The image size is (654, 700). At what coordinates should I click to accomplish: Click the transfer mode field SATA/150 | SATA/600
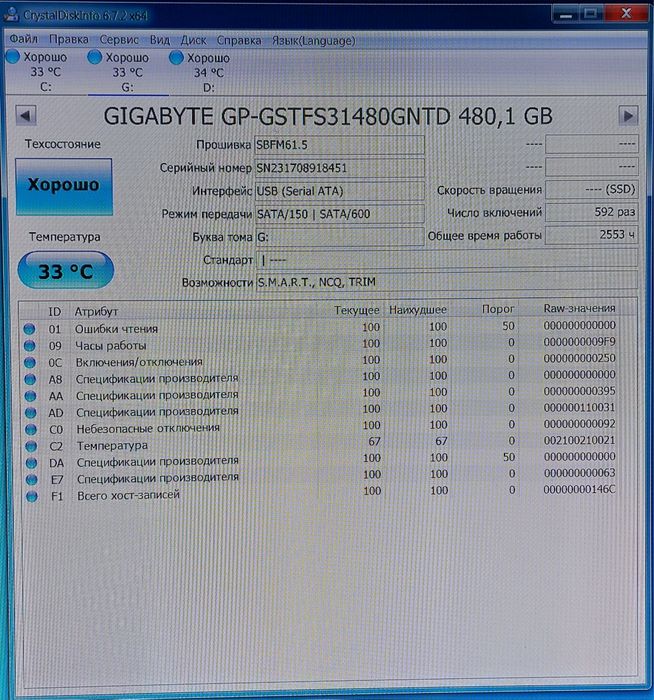(x=339, y=214)
